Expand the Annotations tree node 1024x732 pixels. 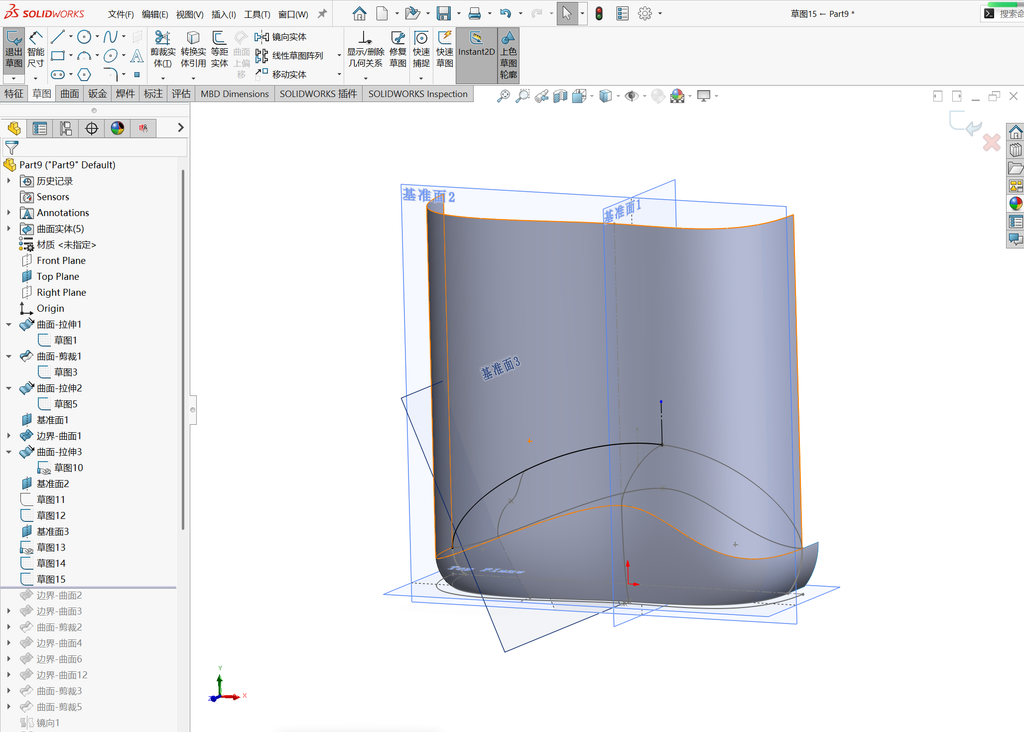8,213
